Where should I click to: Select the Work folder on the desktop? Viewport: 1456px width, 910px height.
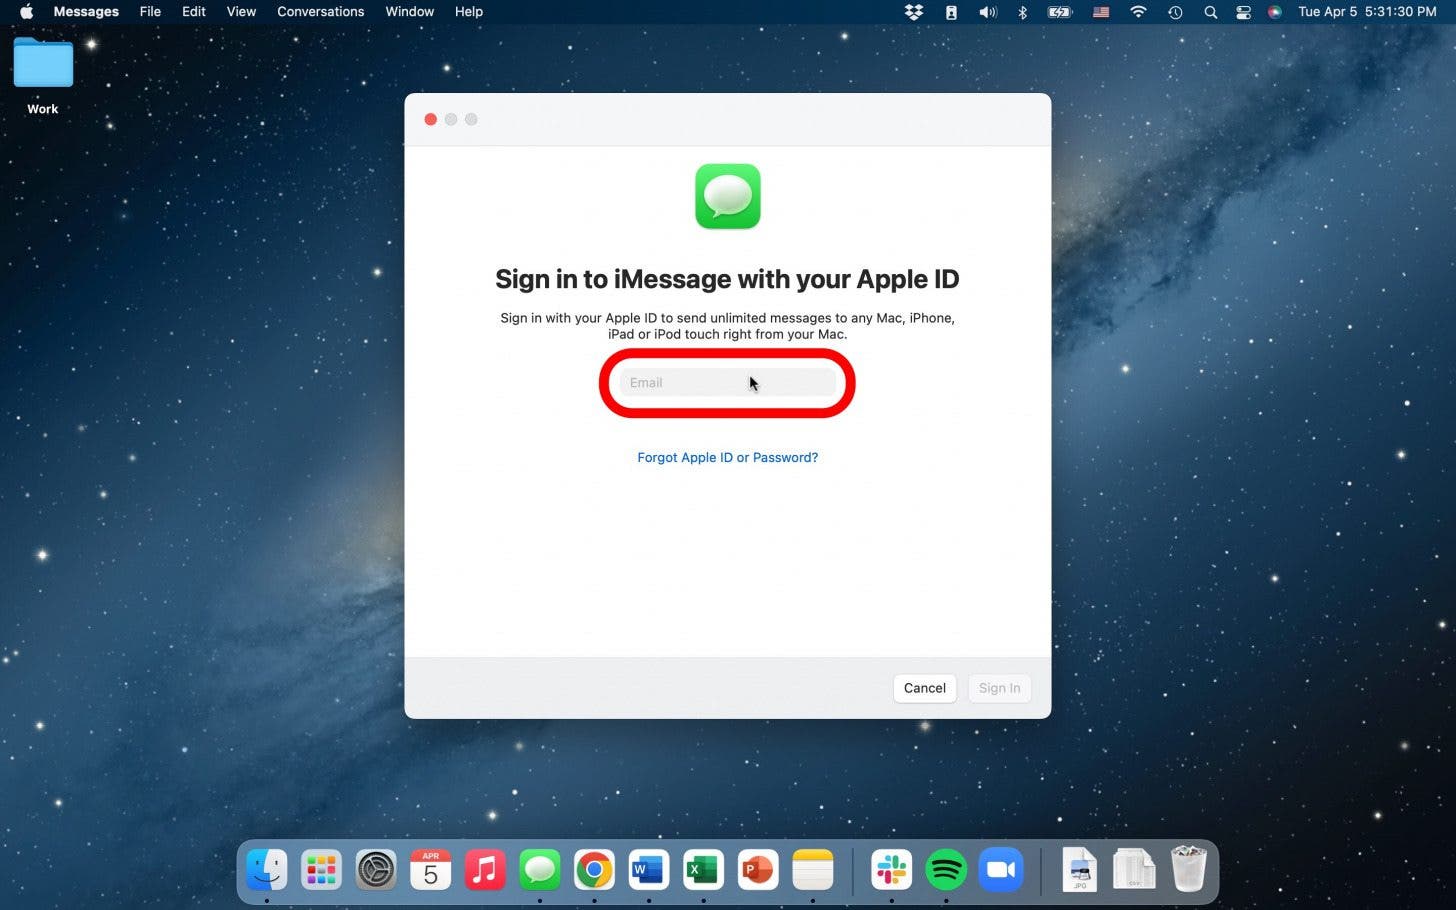[43, 65]
